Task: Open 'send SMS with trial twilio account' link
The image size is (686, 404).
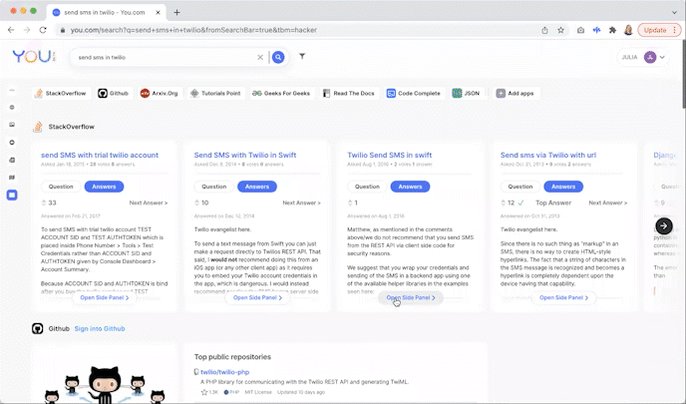Action: point(100,155)
